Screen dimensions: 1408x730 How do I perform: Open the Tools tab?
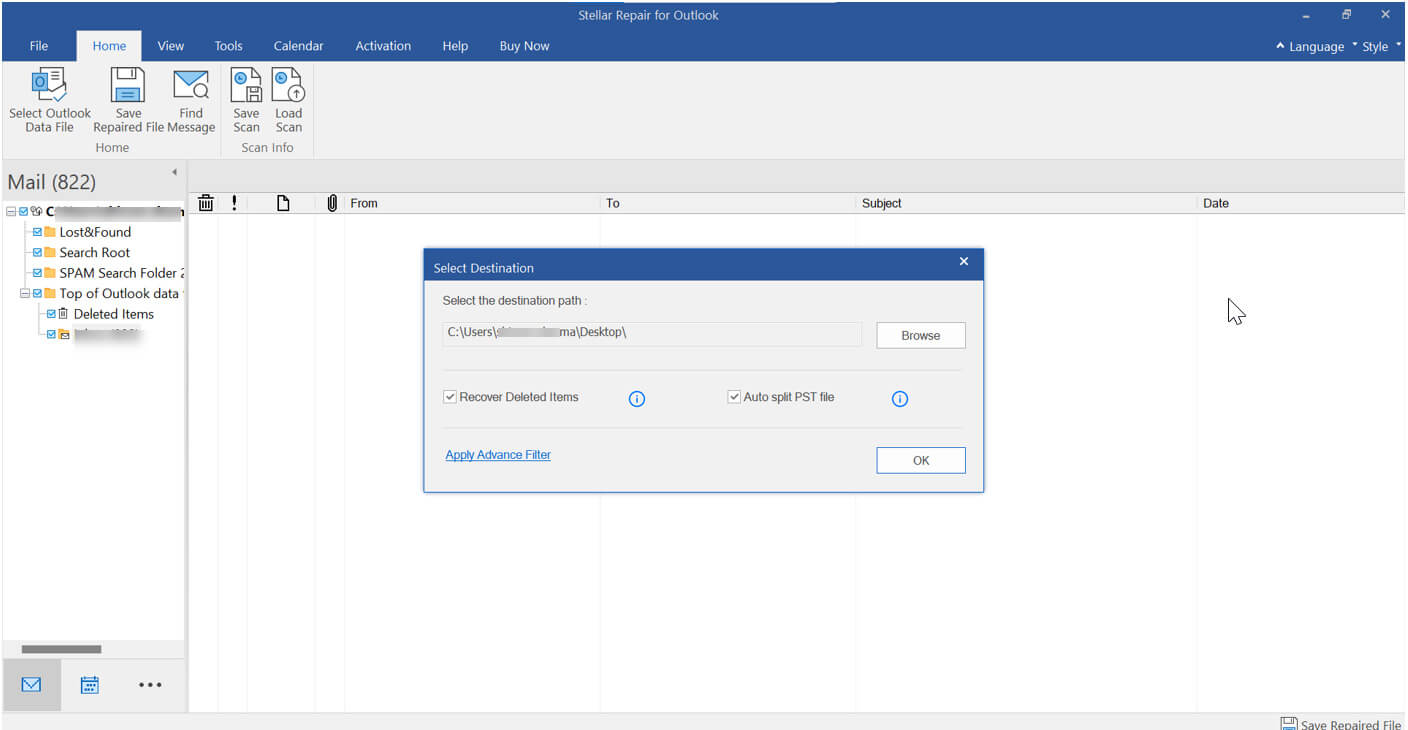coord(228,46)
